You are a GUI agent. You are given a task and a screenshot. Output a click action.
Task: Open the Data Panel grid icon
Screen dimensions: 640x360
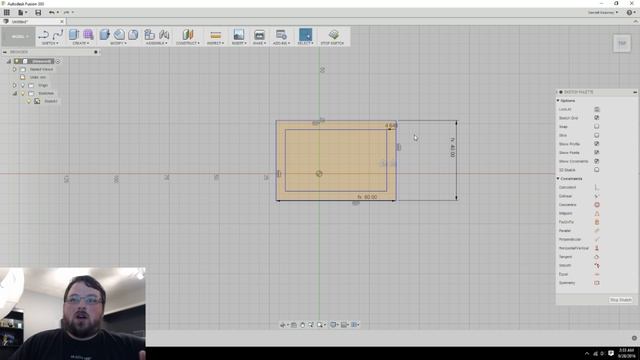(x=7, y=12)
